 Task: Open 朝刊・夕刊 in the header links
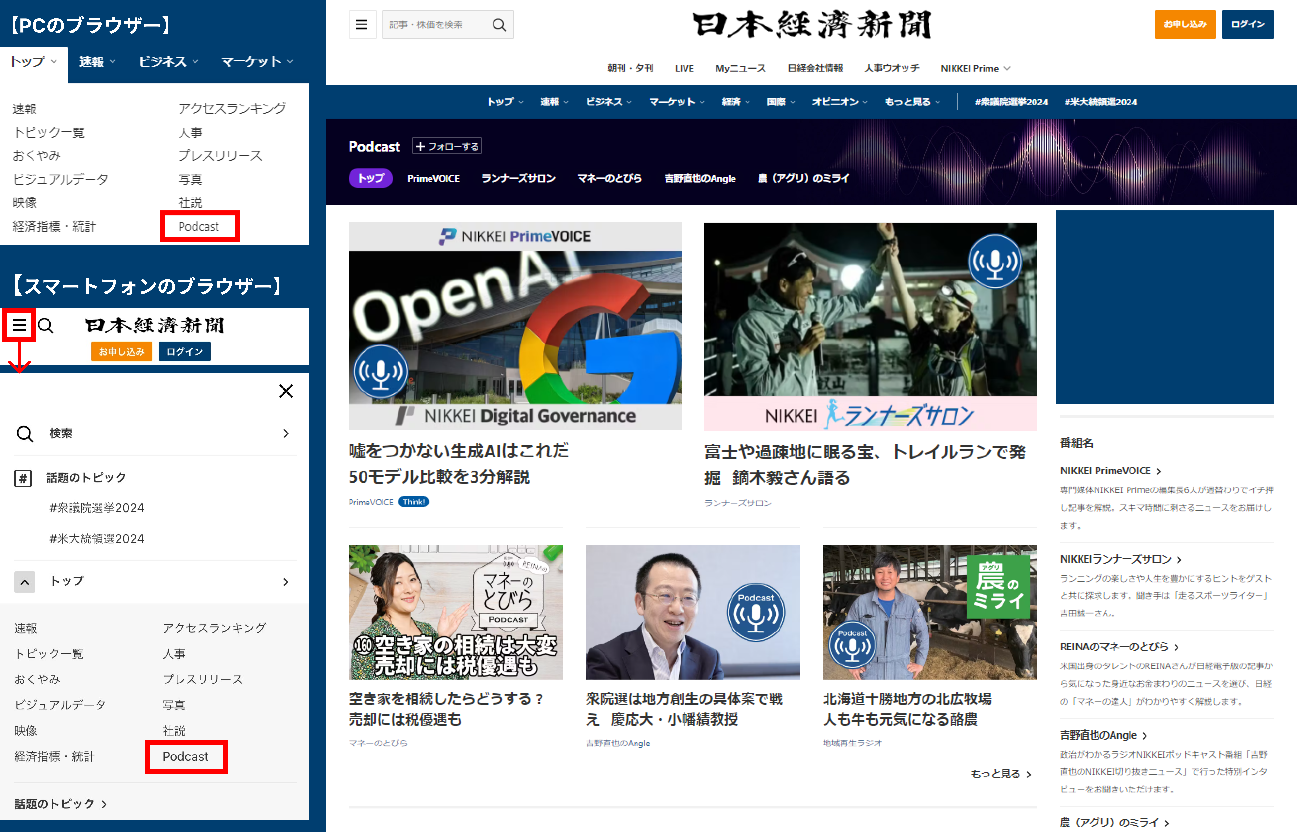pyautogui.click(x=630, y=68)
